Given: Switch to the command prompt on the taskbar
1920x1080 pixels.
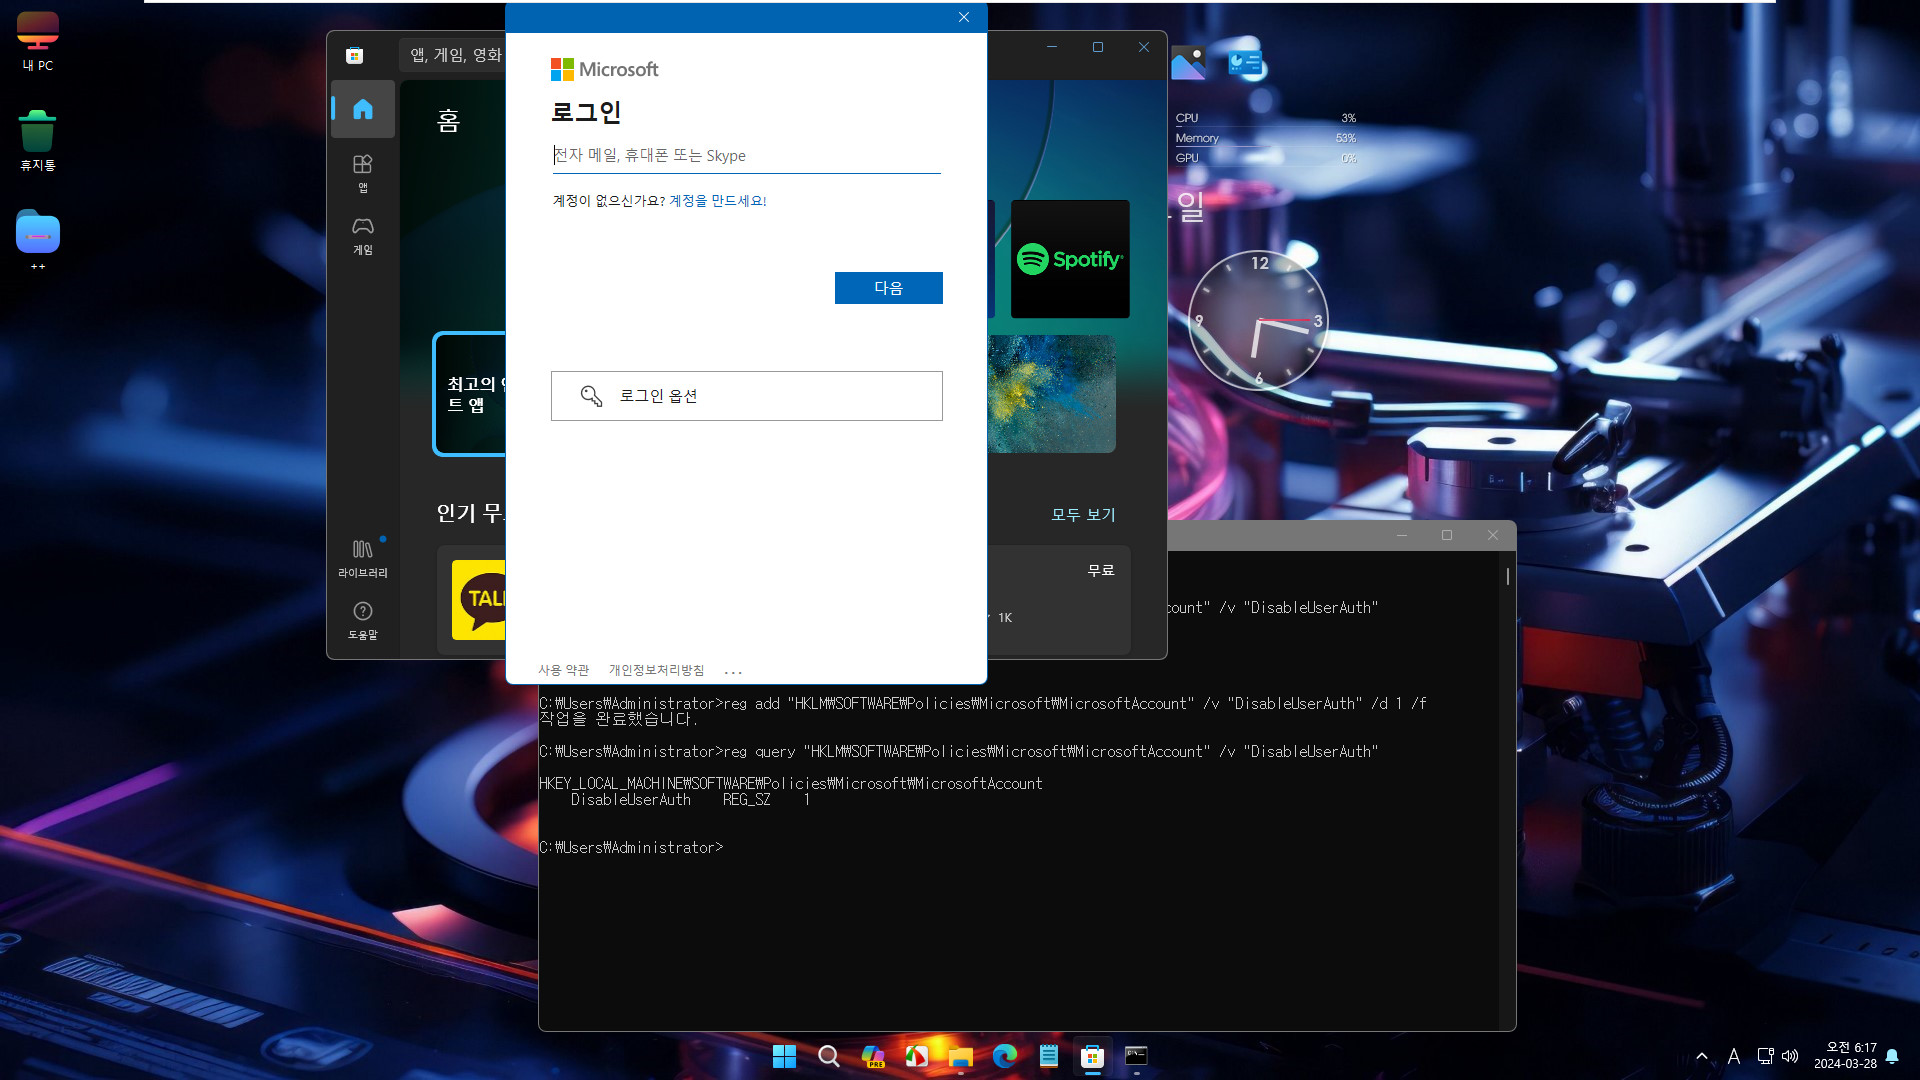Looking at the screenshot, I should pyautogui.click(x=1137, y=1056).
